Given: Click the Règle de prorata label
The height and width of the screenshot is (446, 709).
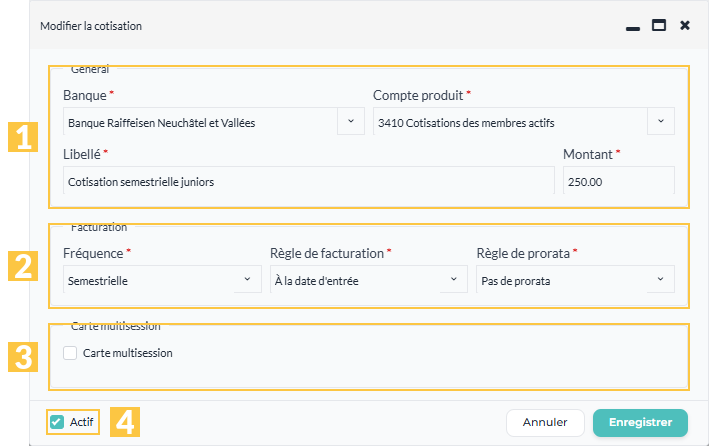Looking at the screenshot, I should tap(523, 253).
